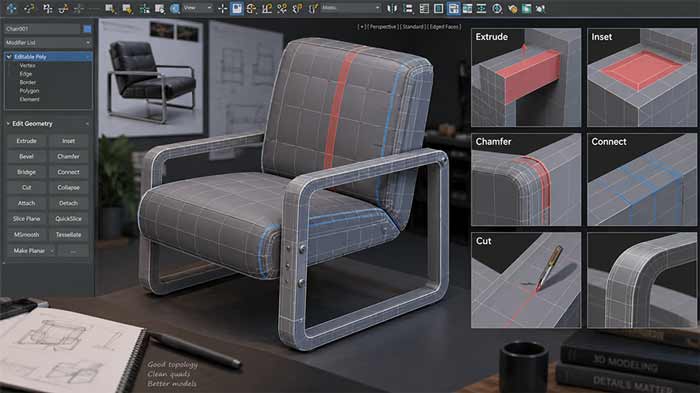Select the Vertex sub-object level
The height and width of the screenshot is (393, 700).
[27, 66]
